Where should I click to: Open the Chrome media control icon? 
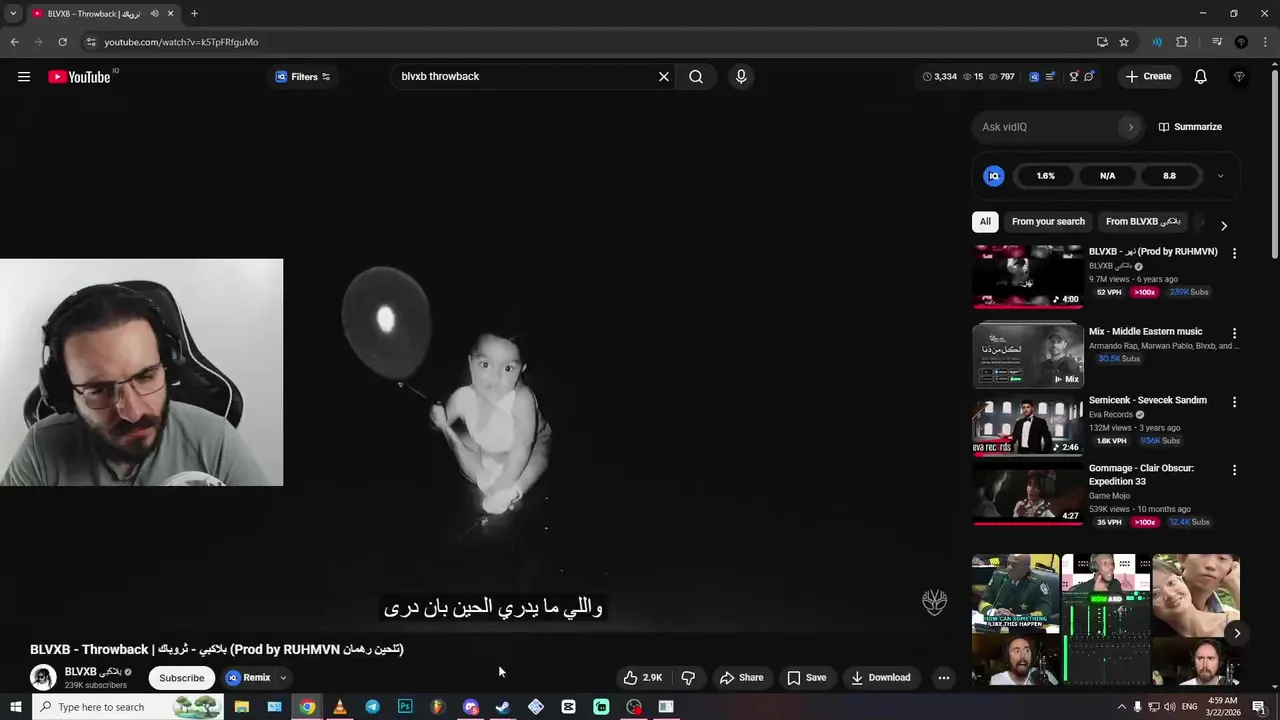[1217, 42]
